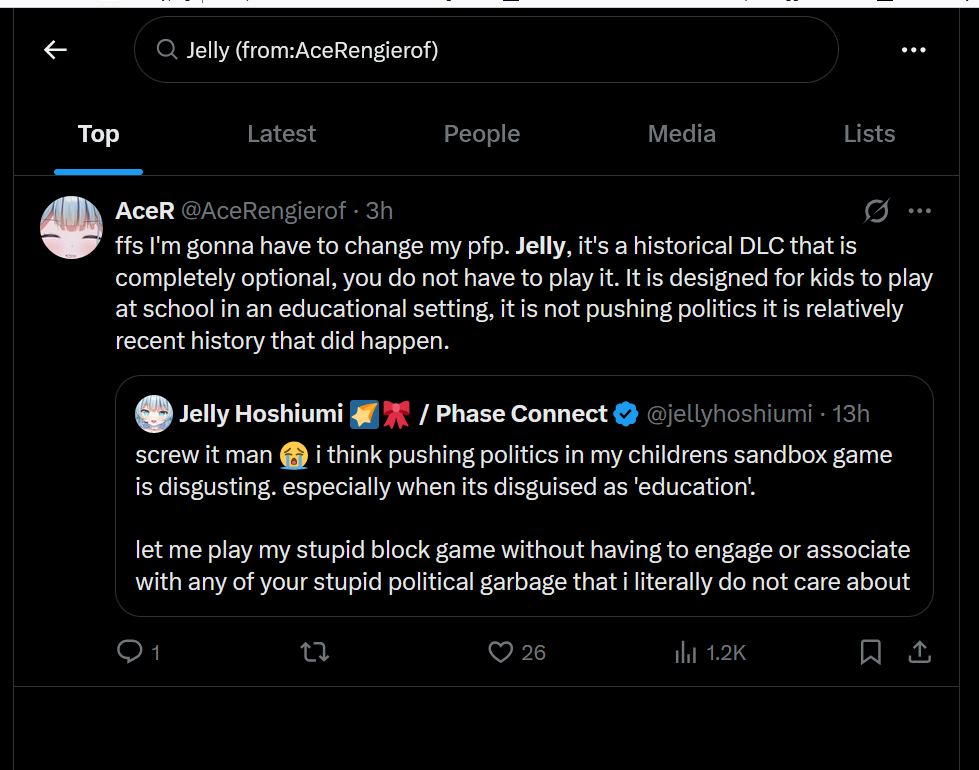979x770 pixels.
Task: Click the Jelly search query field
Action: click(480, 50)
